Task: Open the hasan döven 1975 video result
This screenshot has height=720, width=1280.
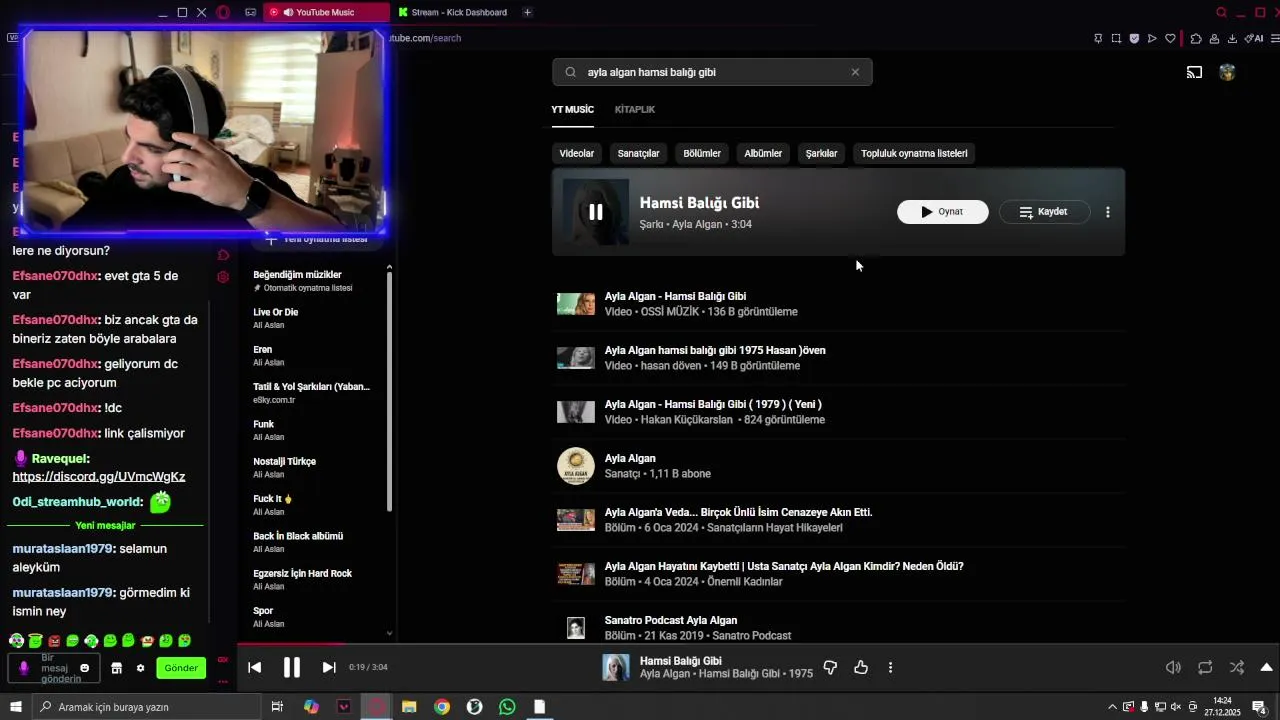Action: coord(838,358)
